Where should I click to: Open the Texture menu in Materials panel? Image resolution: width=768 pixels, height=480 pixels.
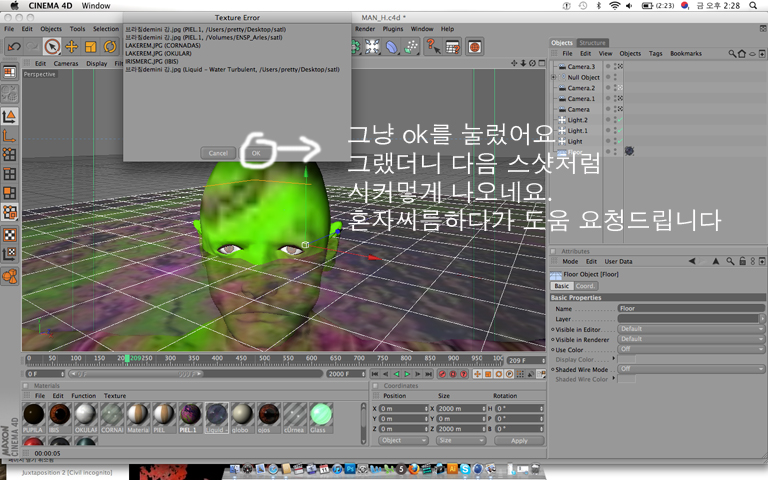pyautogui.click(x=115, y=396)
